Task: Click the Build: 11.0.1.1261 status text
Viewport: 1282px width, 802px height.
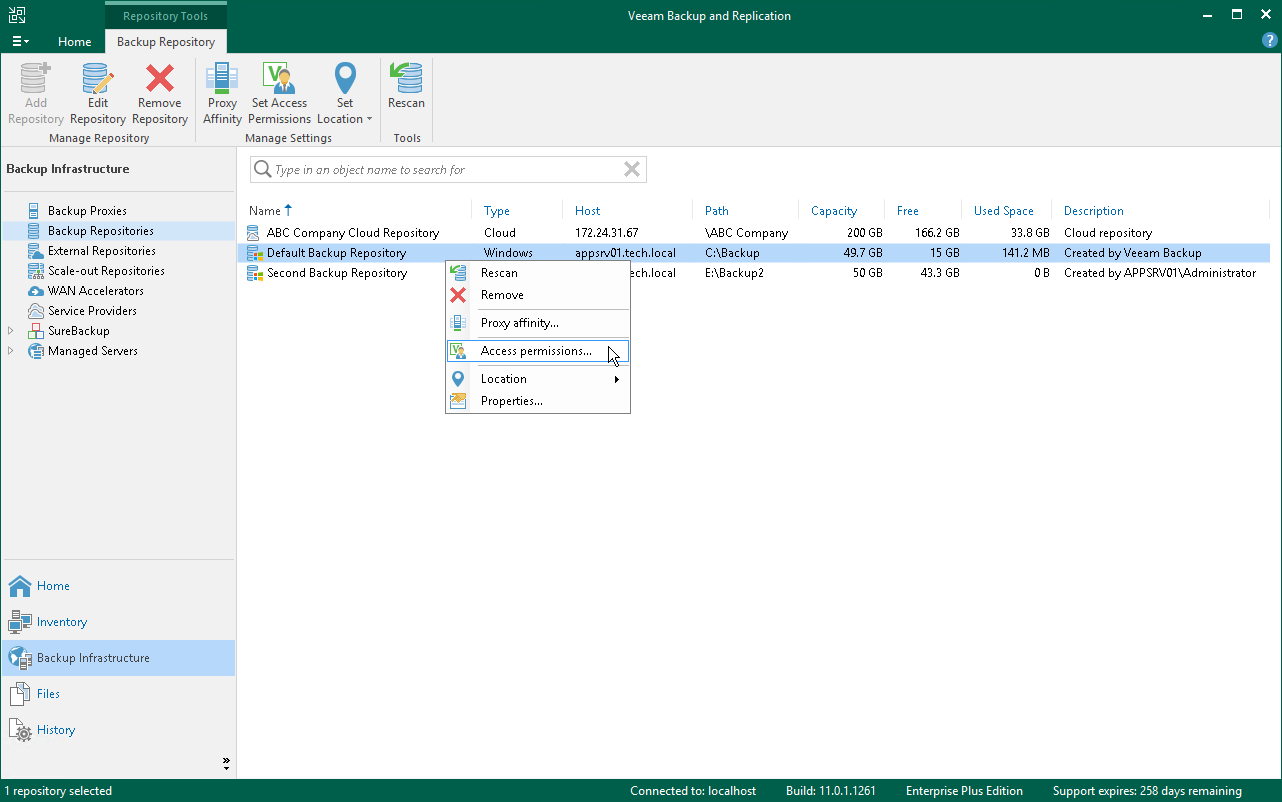Action: (831, 791)
